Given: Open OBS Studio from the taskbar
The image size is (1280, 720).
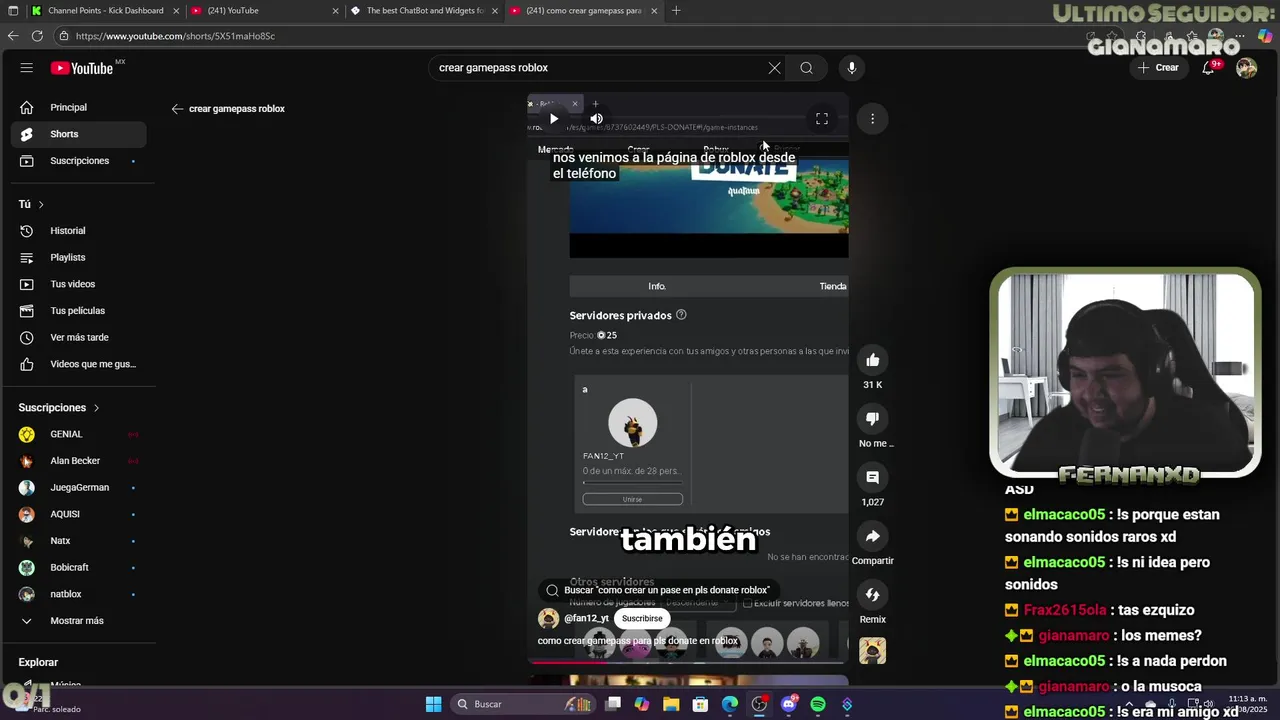Looking at the screenshot, I should click(760, 705).
